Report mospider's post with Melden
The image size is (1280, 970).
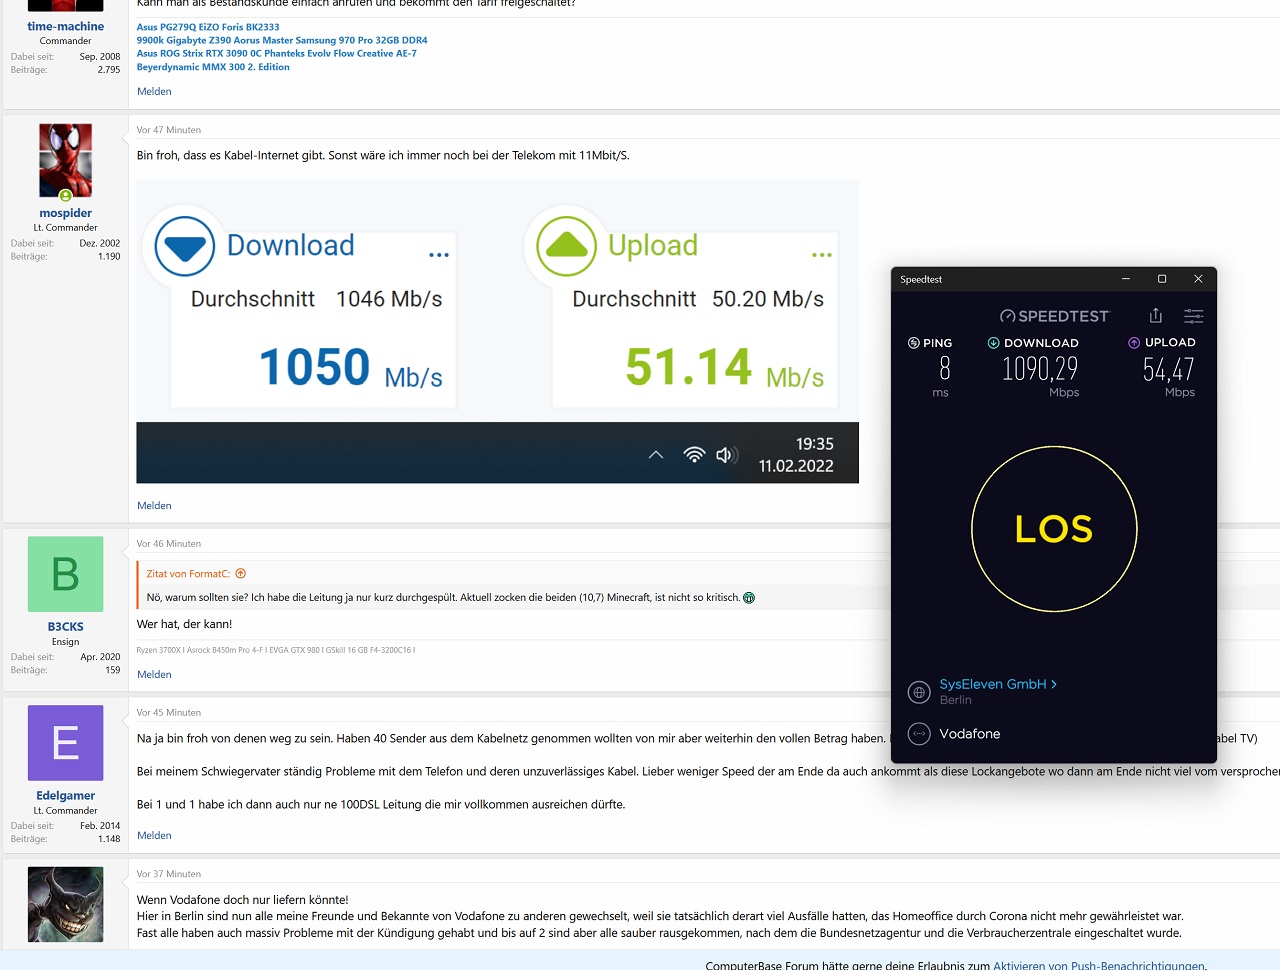tap(154, 505)
